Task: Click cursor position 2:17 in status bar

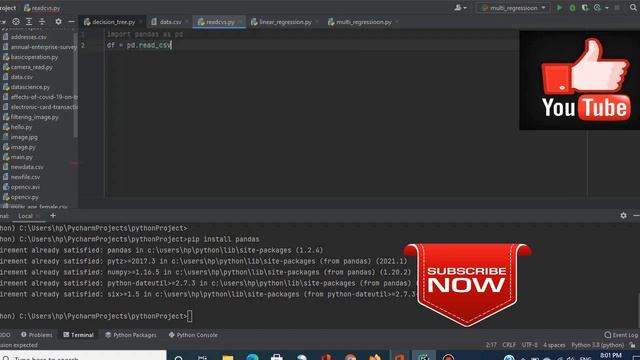Action: 491,345
